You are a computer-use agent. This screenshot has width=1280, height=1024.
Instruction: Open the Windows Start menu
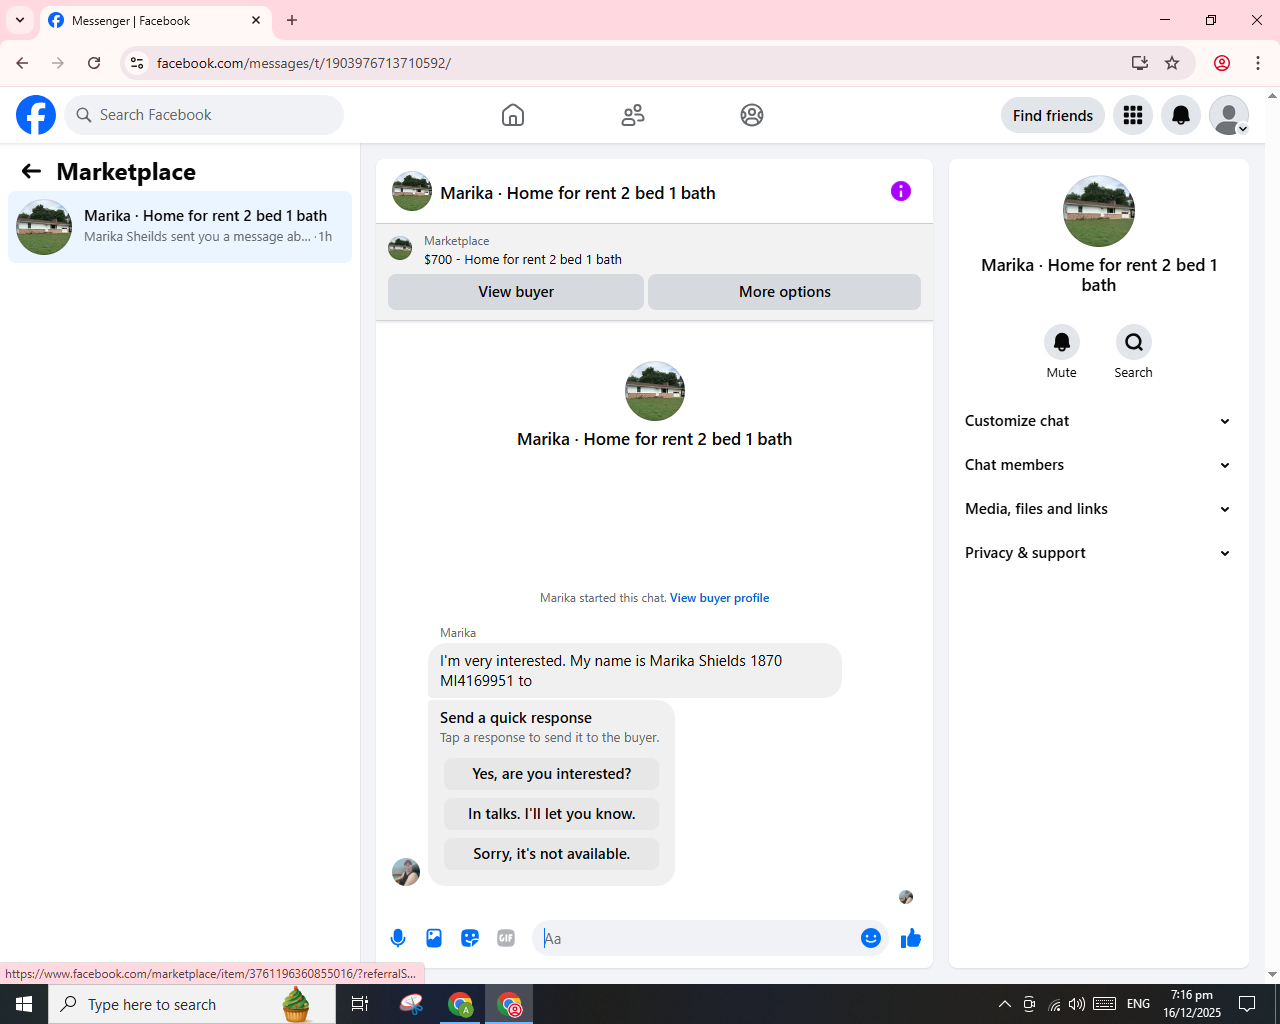point(24,1004)
